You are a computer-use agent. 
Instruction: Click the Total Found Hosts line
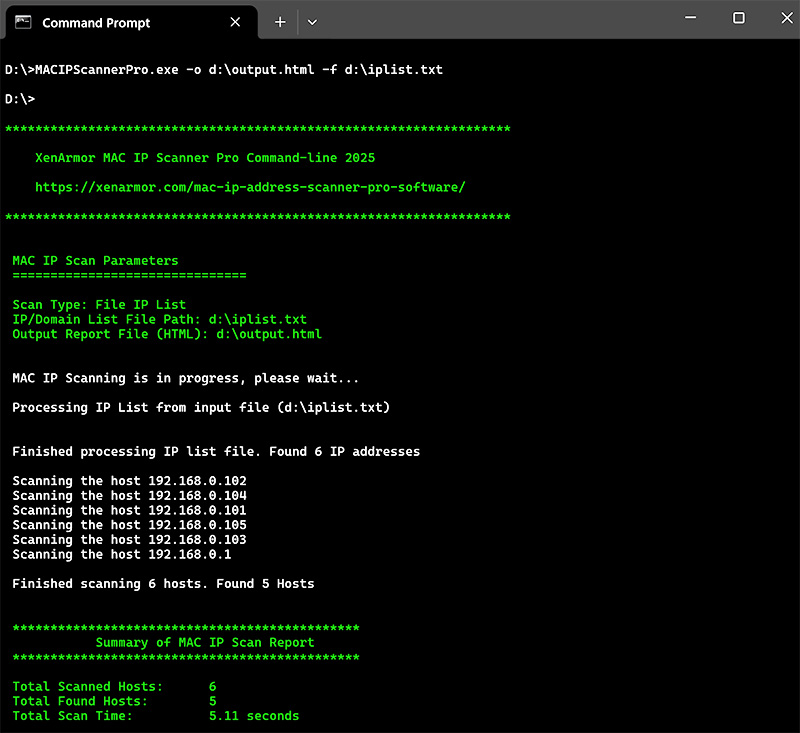pyautogui.click(x=114, y=701)
